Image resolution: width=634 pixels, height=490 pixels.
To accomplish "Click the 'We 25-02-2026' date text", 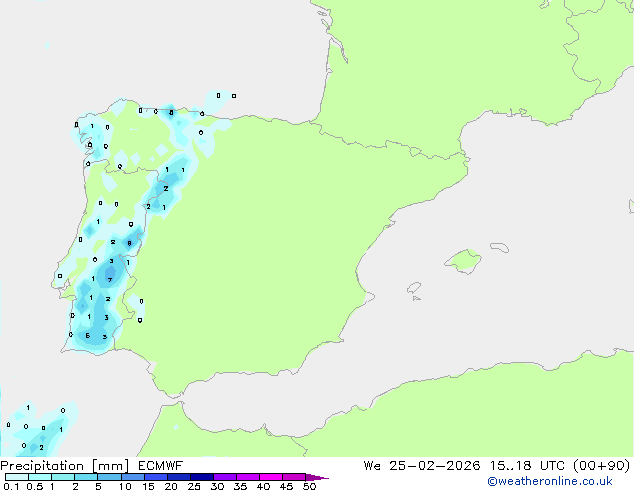I will coord(422,466).
